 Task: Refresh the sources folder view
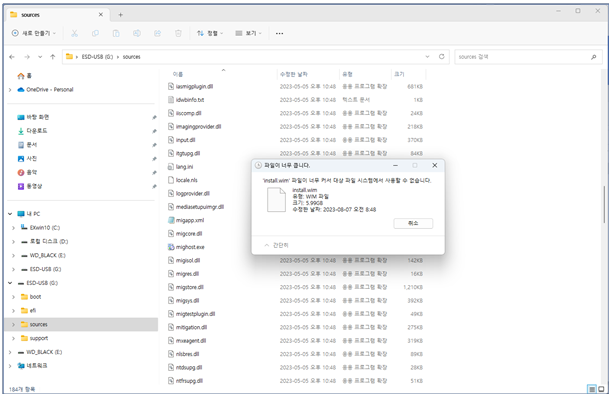[441, 57]
